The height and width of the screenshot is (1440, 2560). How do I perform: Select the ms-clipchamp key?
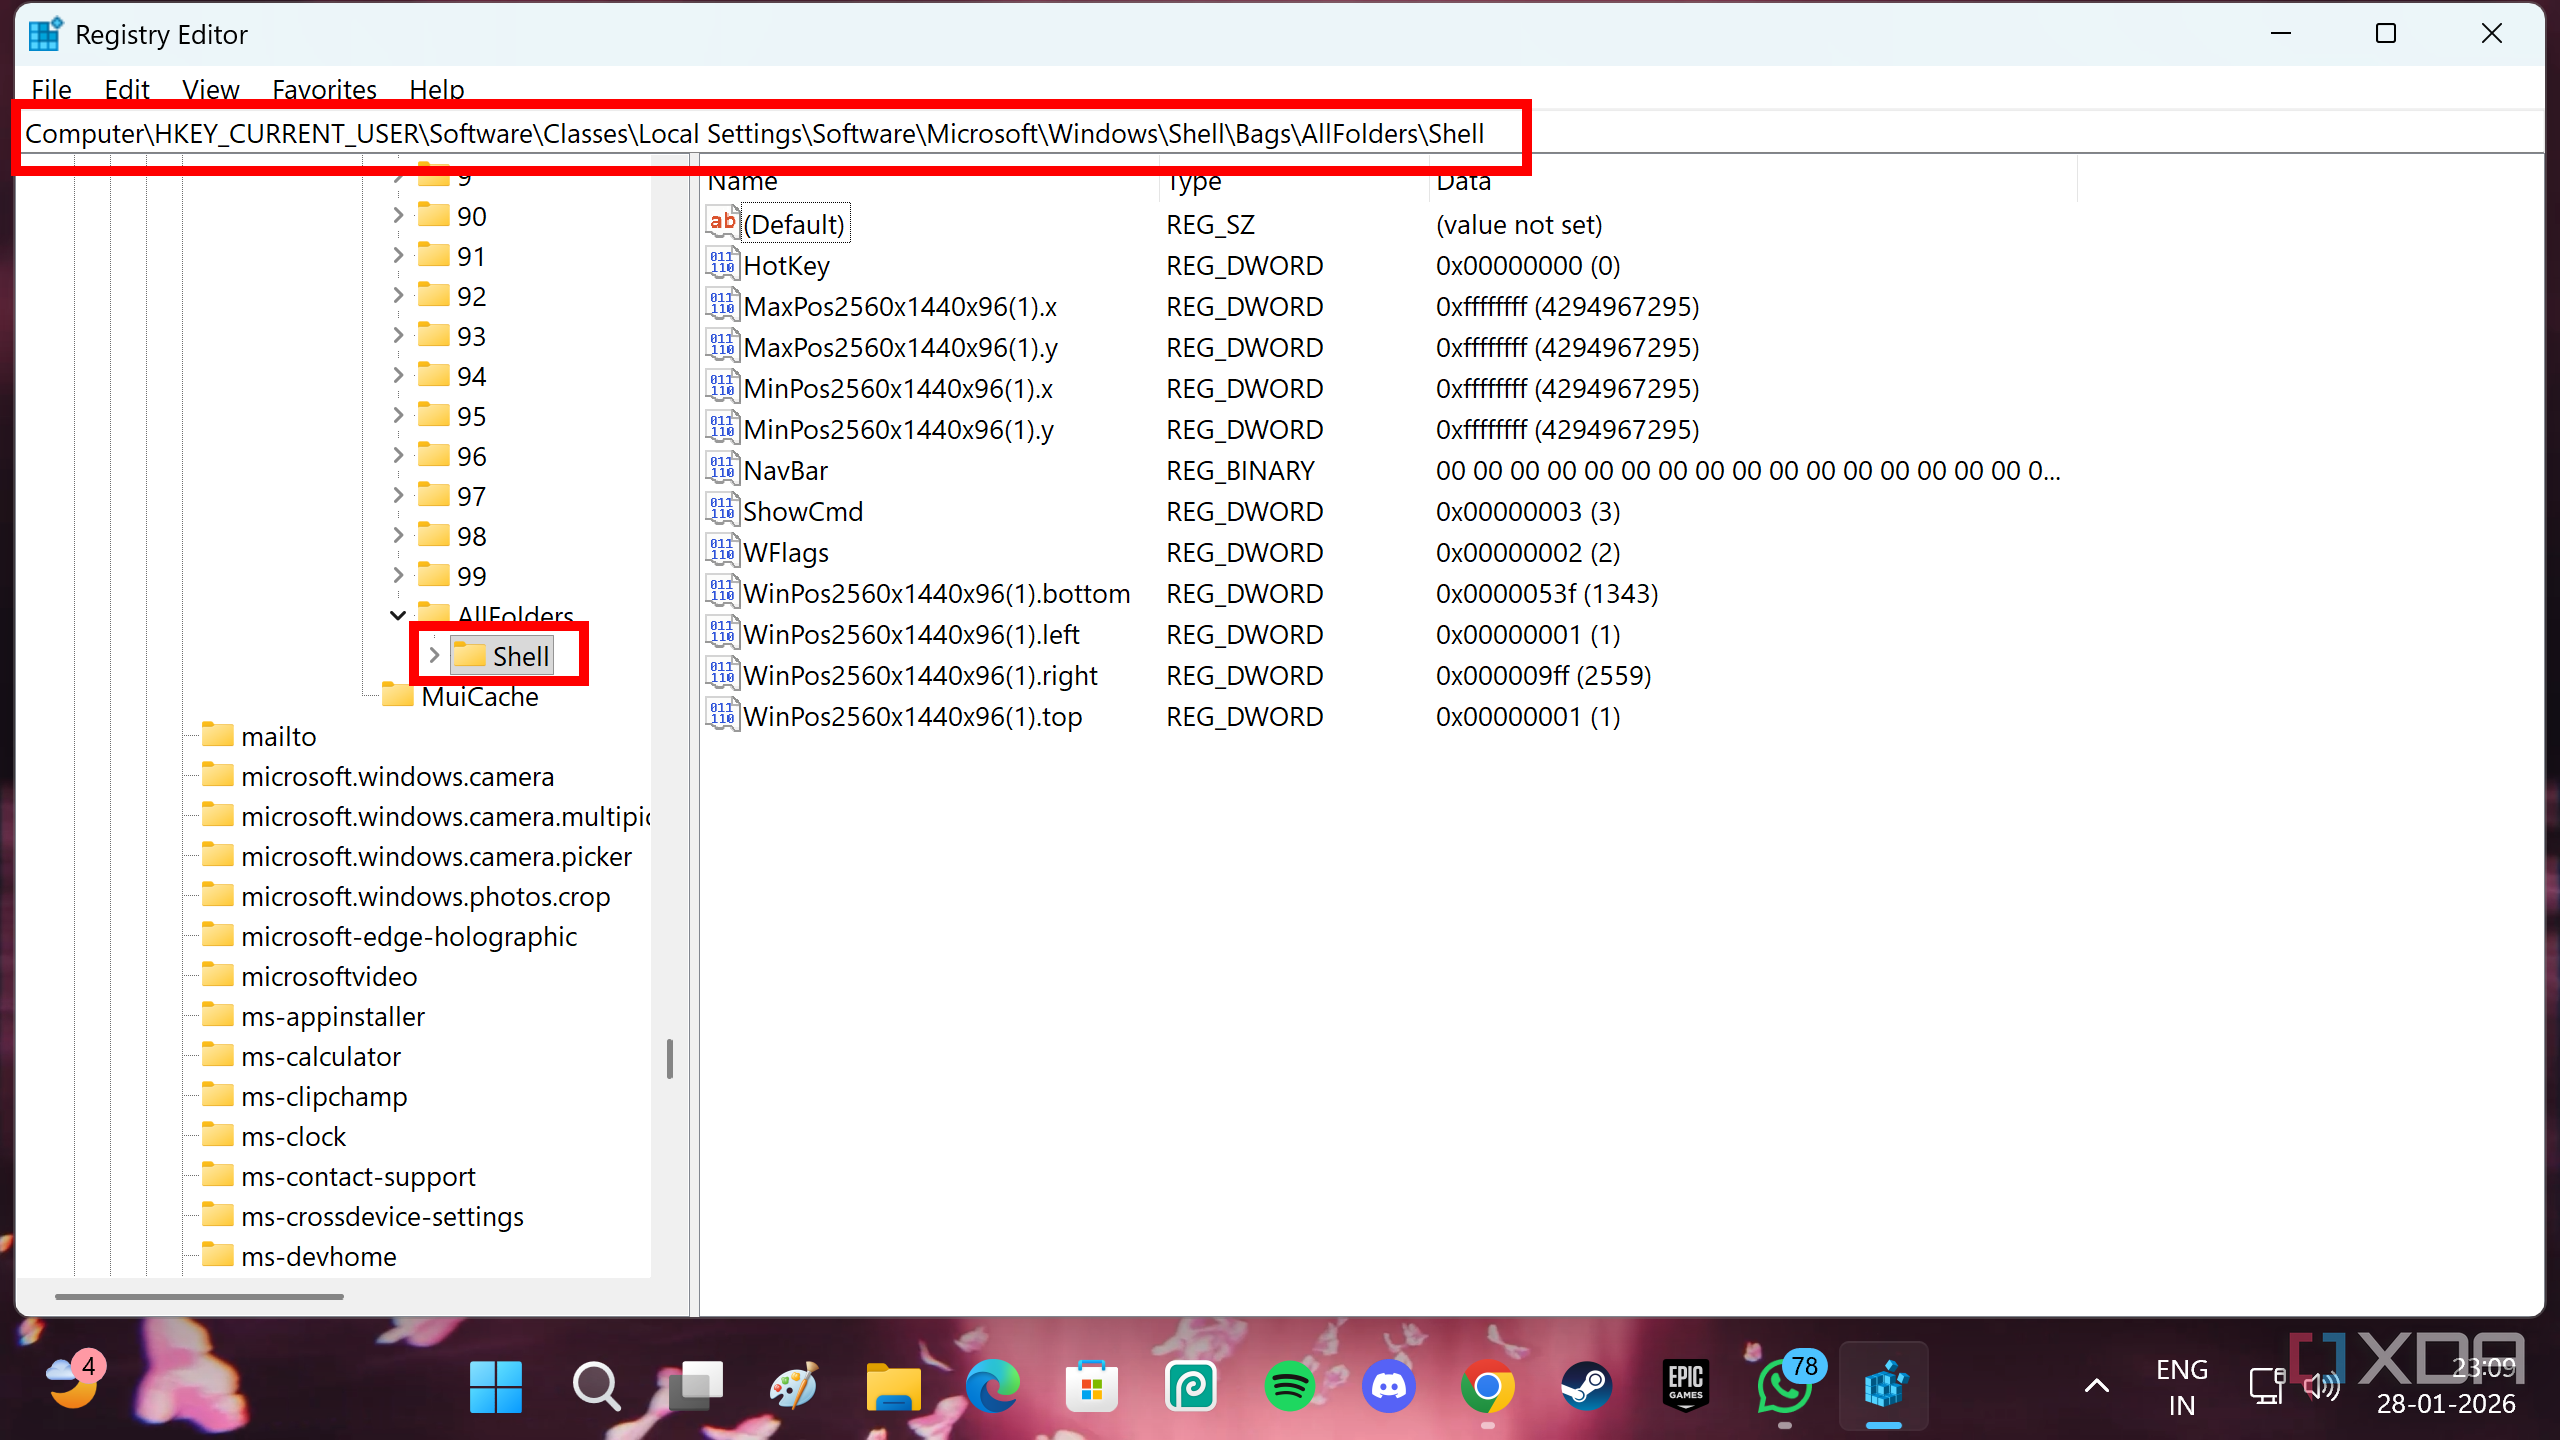click(324, 1096)
